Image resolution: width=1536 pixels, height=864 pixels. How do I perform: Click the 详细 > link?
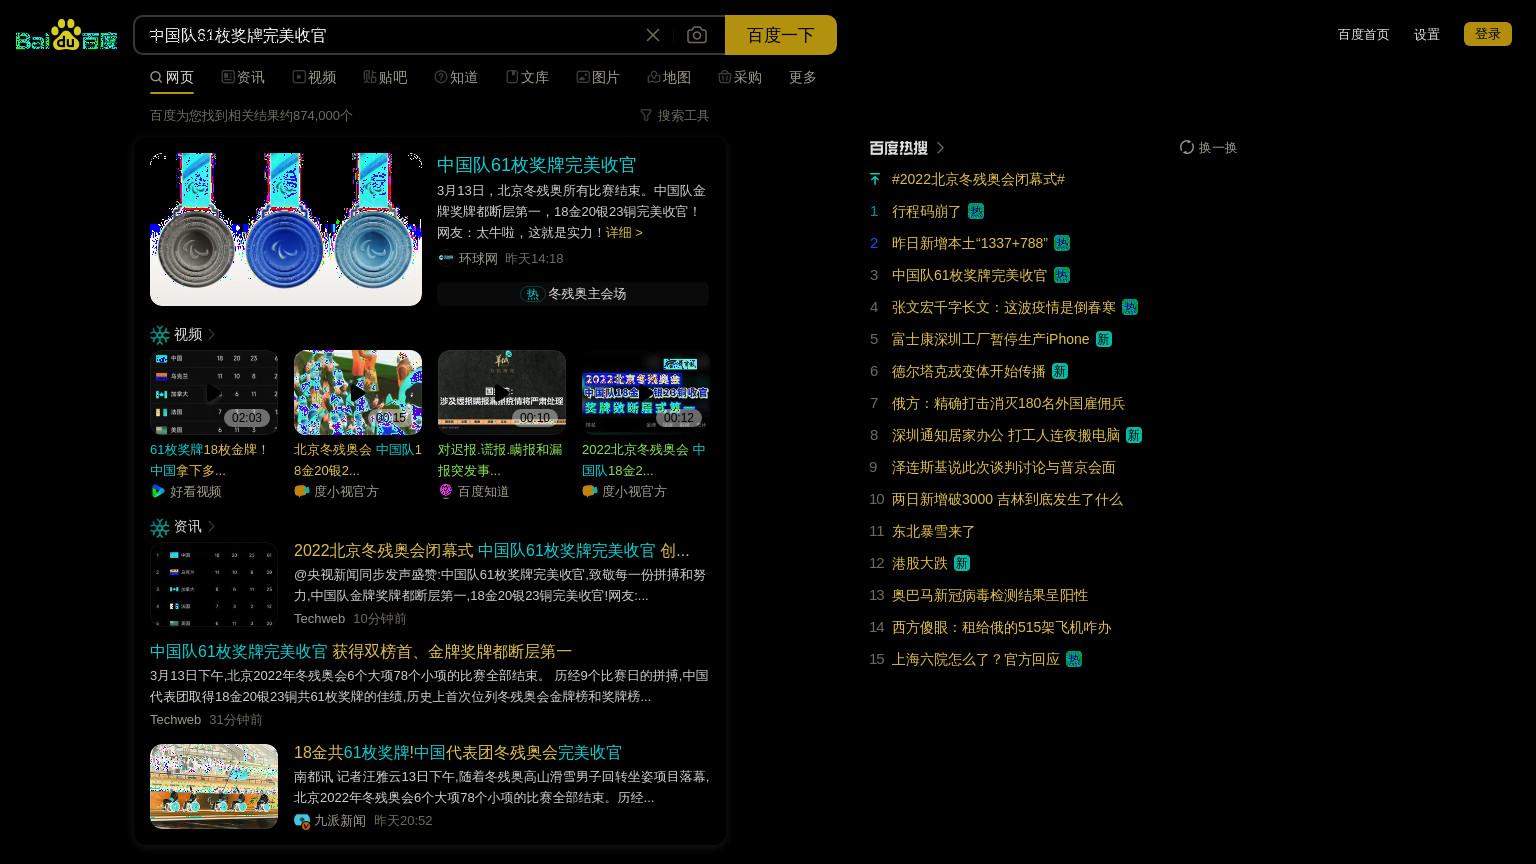tap(624, 232)
